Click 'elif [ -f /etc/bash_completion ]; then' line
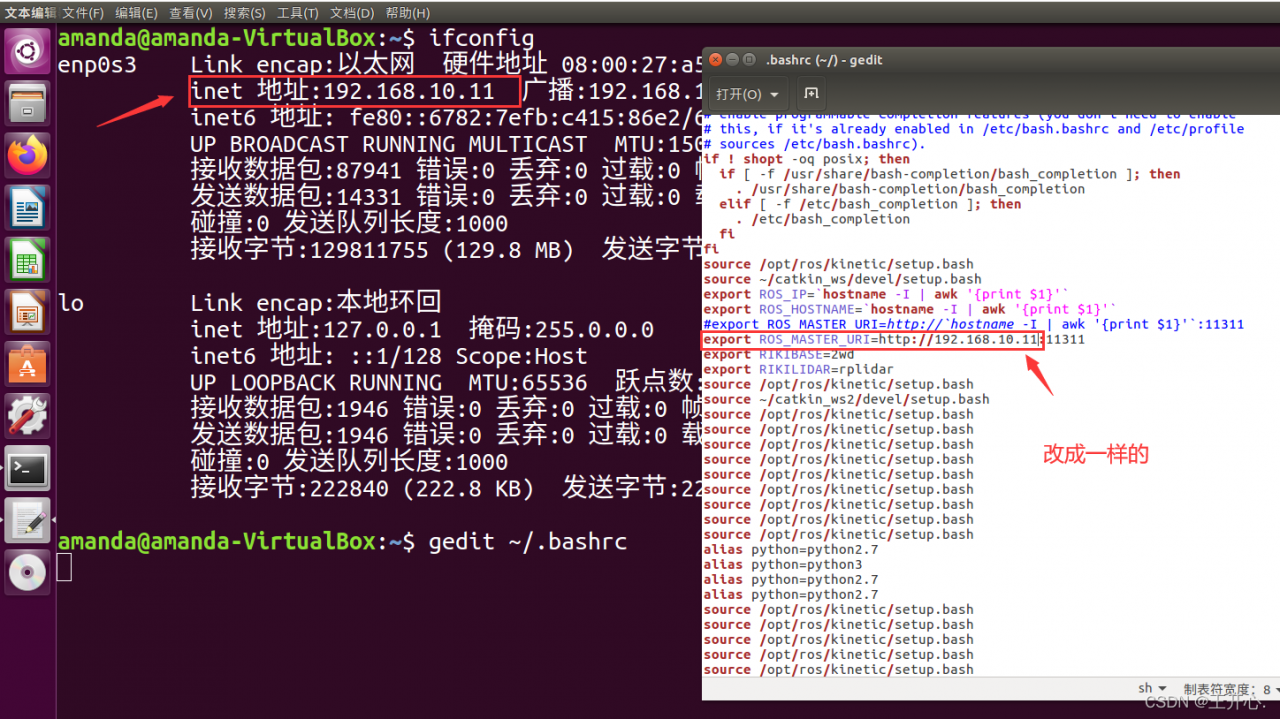Image resolution: width=1280 pixels, height=719 pixels. (x=870, y=203)
